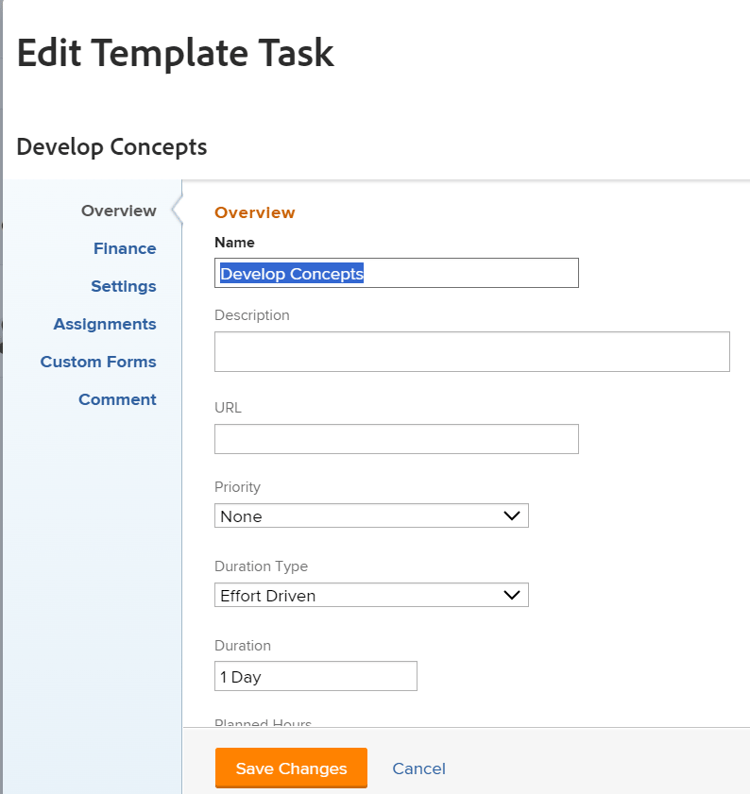
Task: Open the Overview section tab
Action: coord(118,211)
